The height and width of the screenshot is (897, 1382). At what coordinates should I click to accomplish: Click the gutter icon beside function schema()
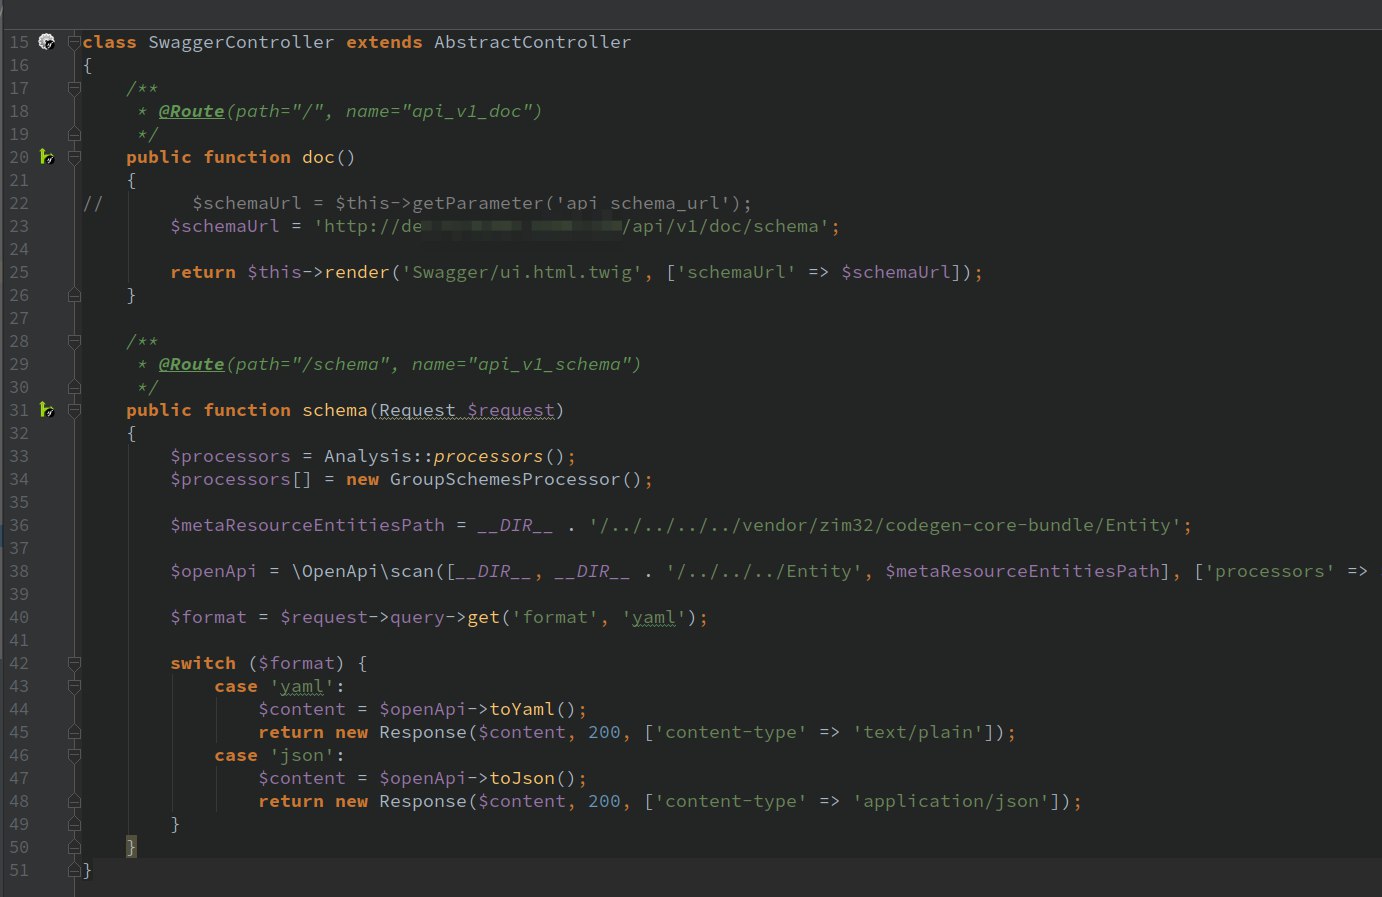tap(46, 410)
